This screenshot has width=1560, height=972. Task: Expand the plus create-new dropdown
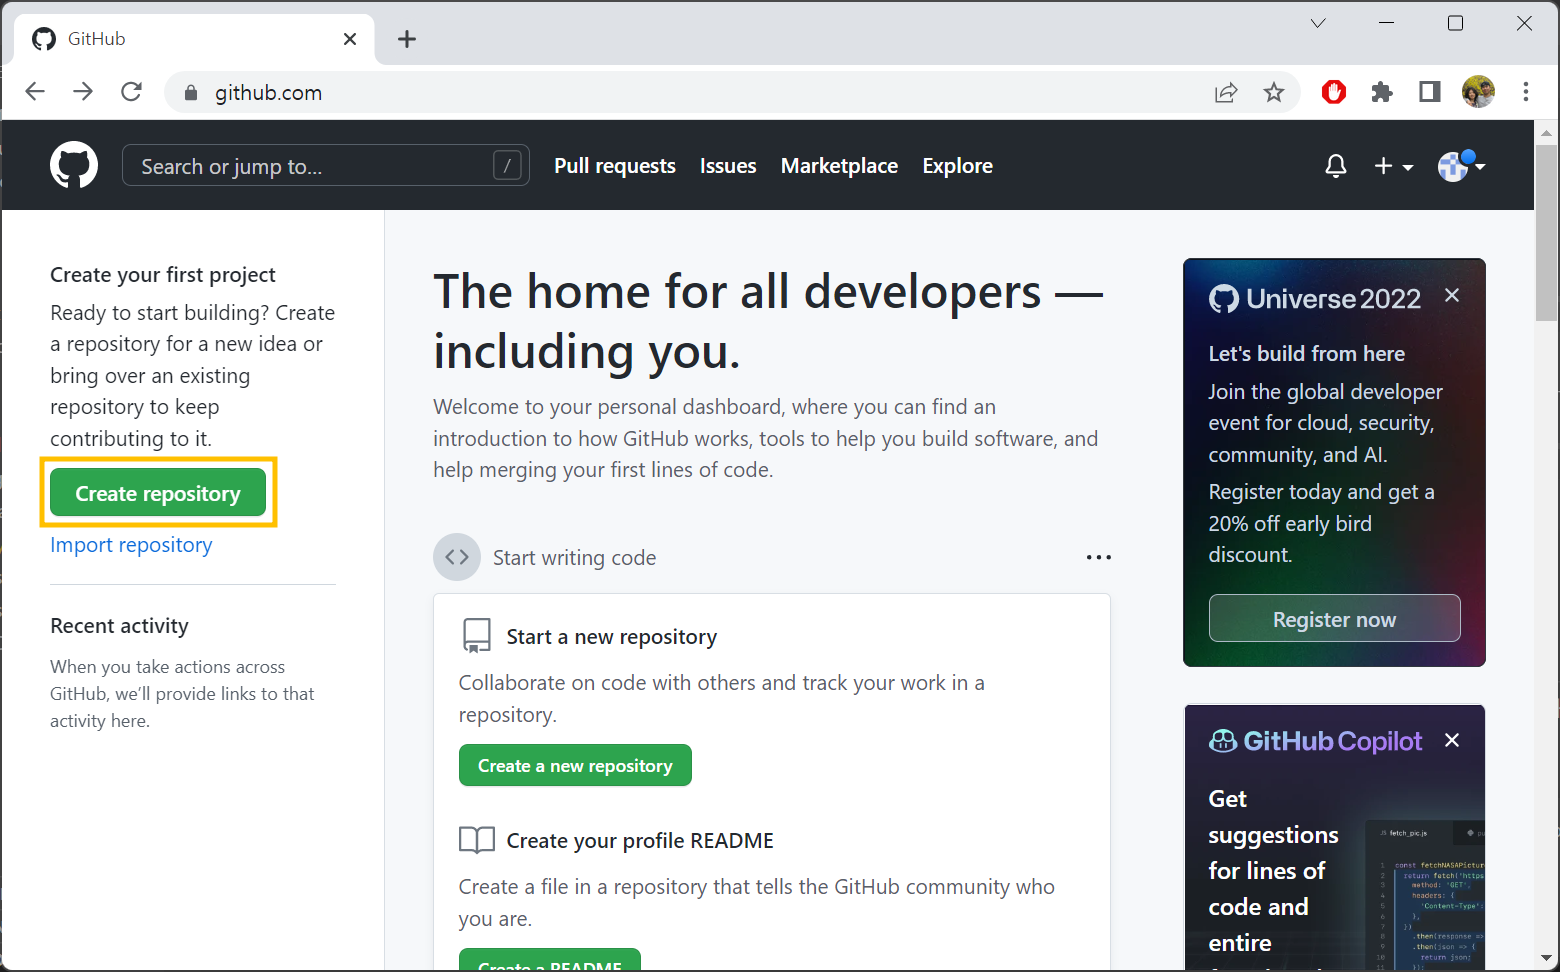coord(1393,166)
